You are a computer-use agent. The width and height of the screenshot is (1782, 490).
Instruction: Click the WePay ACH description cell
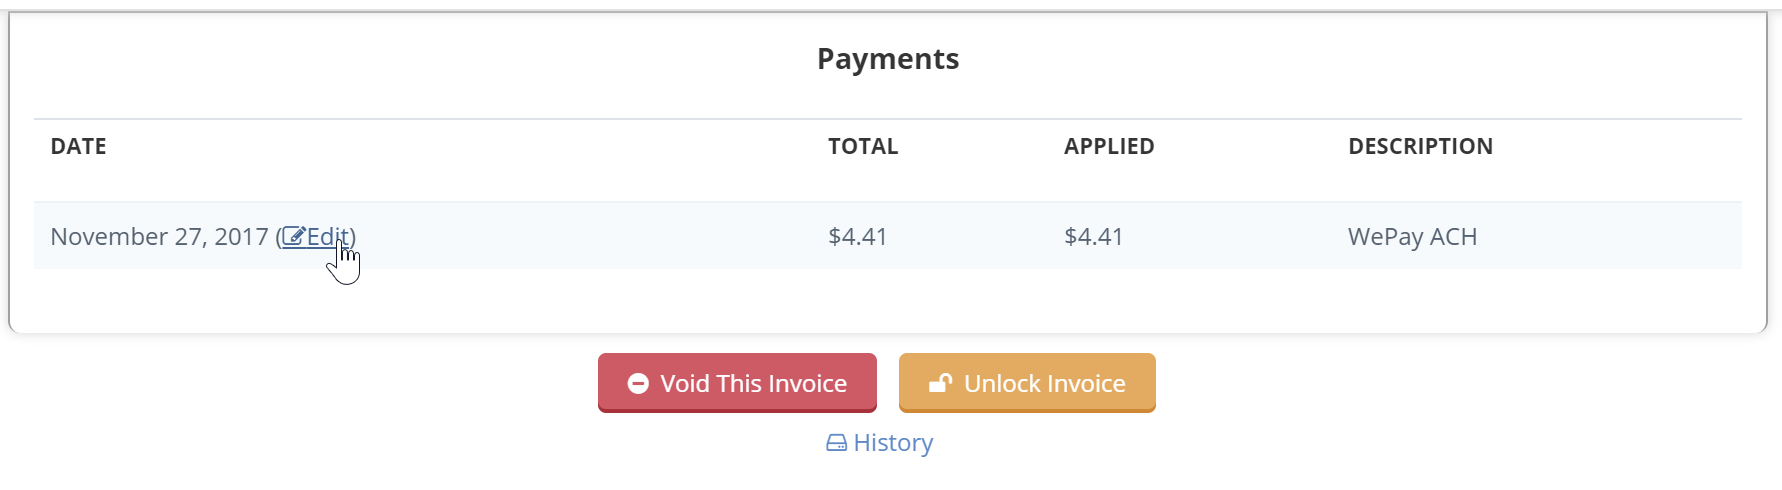click(1412, 237)
